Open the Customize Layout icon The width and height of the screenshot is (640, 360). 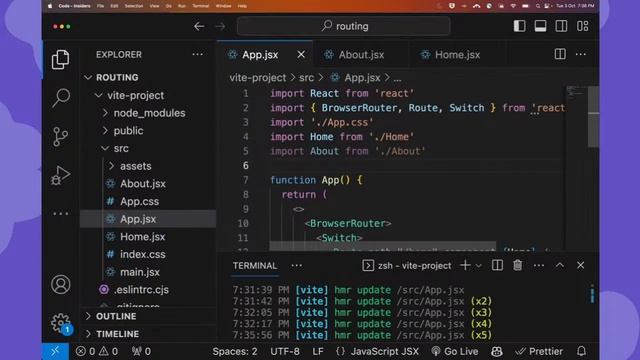(x=582, y=26)
